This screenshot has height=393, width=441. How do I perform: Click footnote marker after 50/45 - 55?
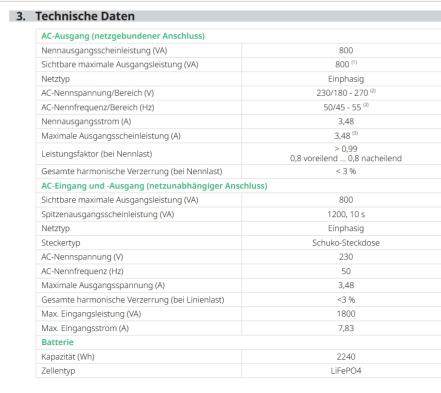pyautogui.click(x=366, y=105)
